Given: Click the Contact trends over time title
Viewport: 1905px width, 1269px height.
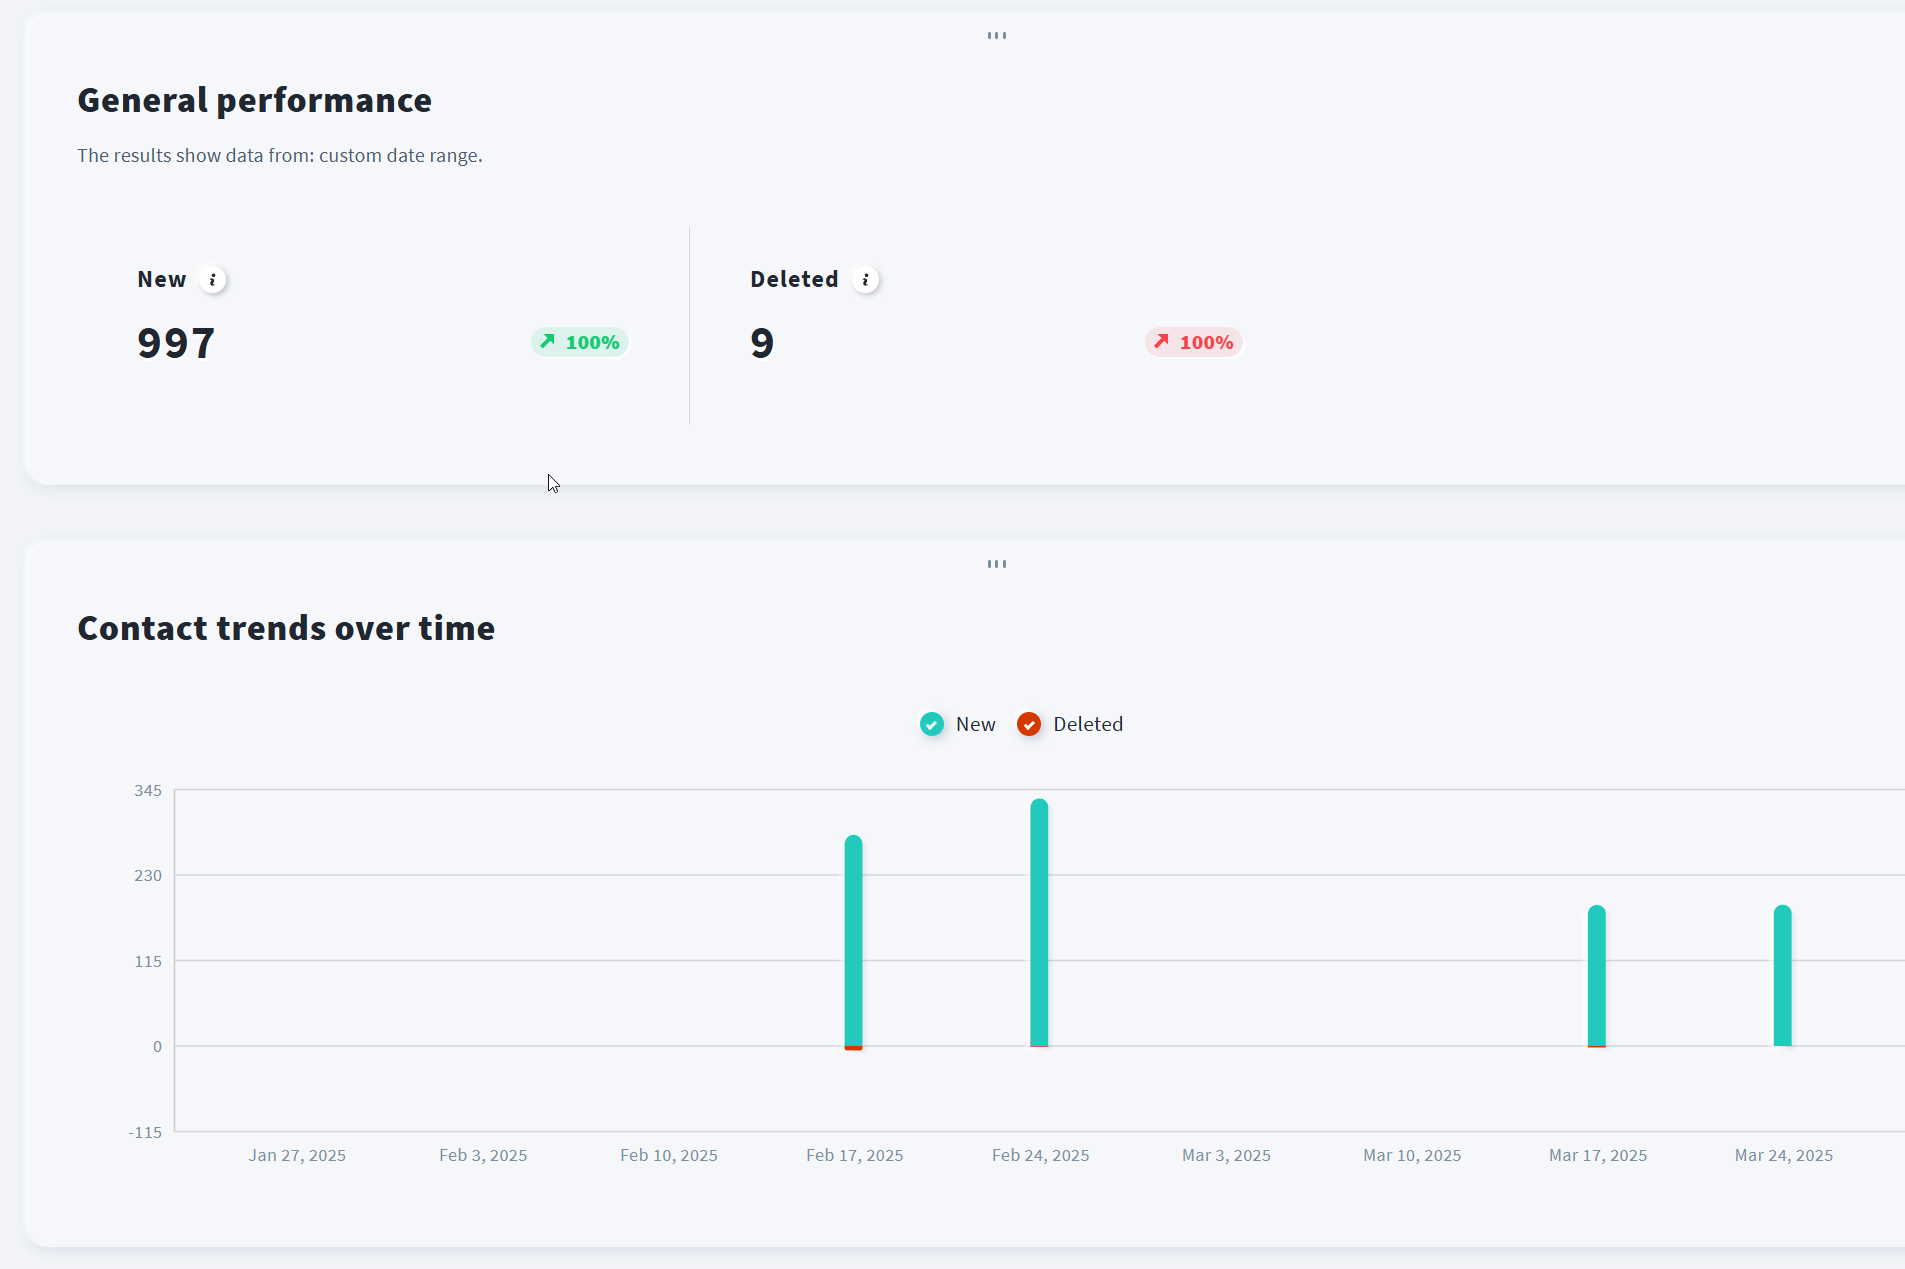Looking at the screenshot, I should [286, 628].
